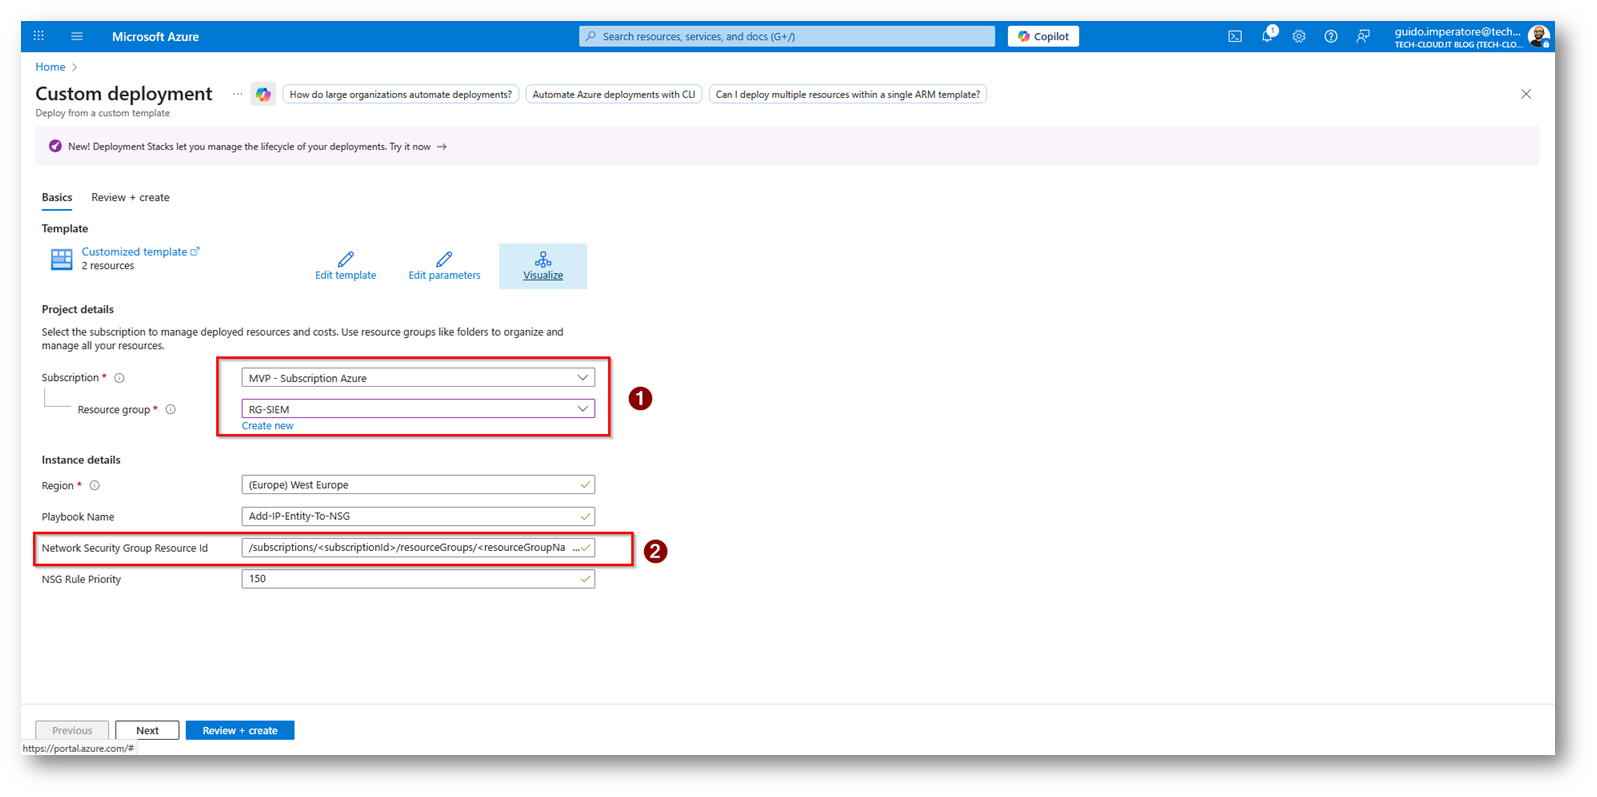Ask about deploying multiple resources in ARM template
This screenshot has height=797, width=1597.
coord(848,94)
